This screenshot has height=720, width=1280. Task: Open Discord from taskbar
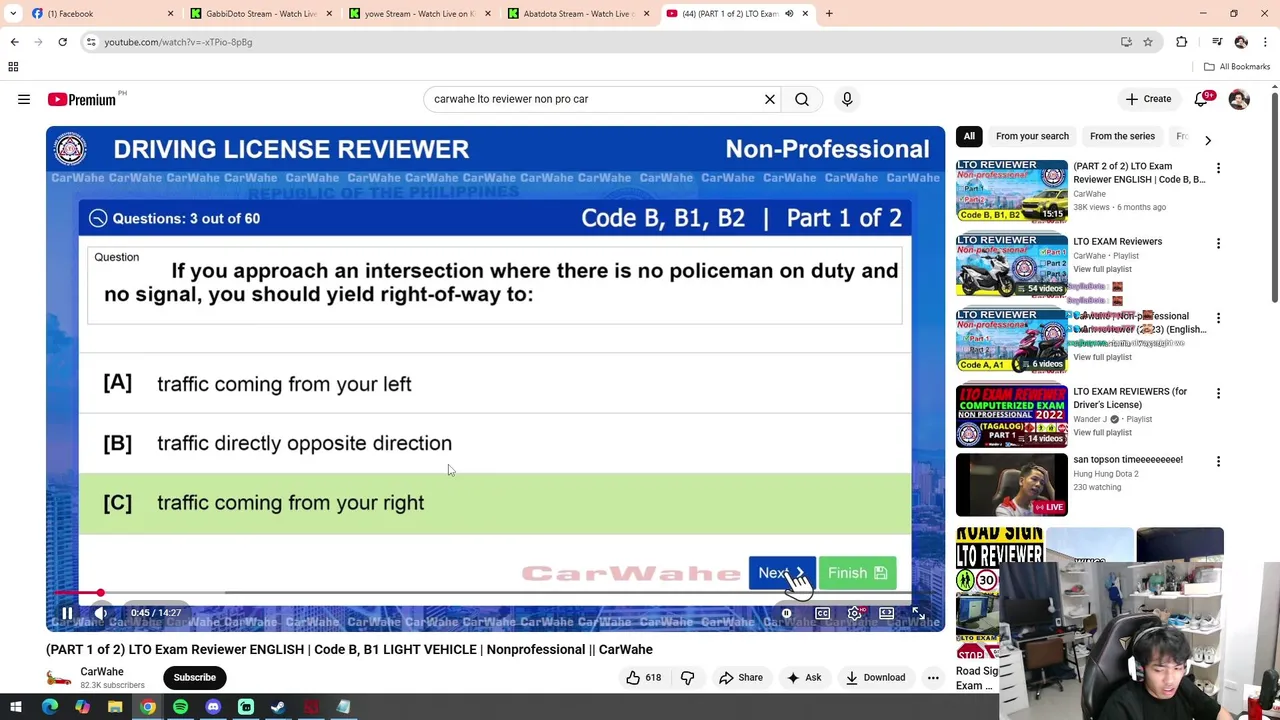(213, 708)
